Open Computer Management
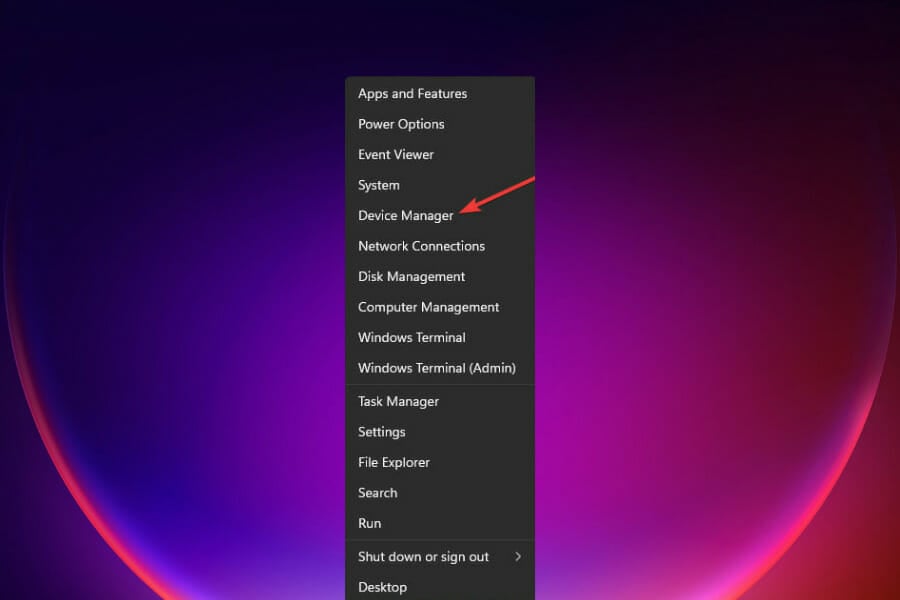 coord(440,307)
